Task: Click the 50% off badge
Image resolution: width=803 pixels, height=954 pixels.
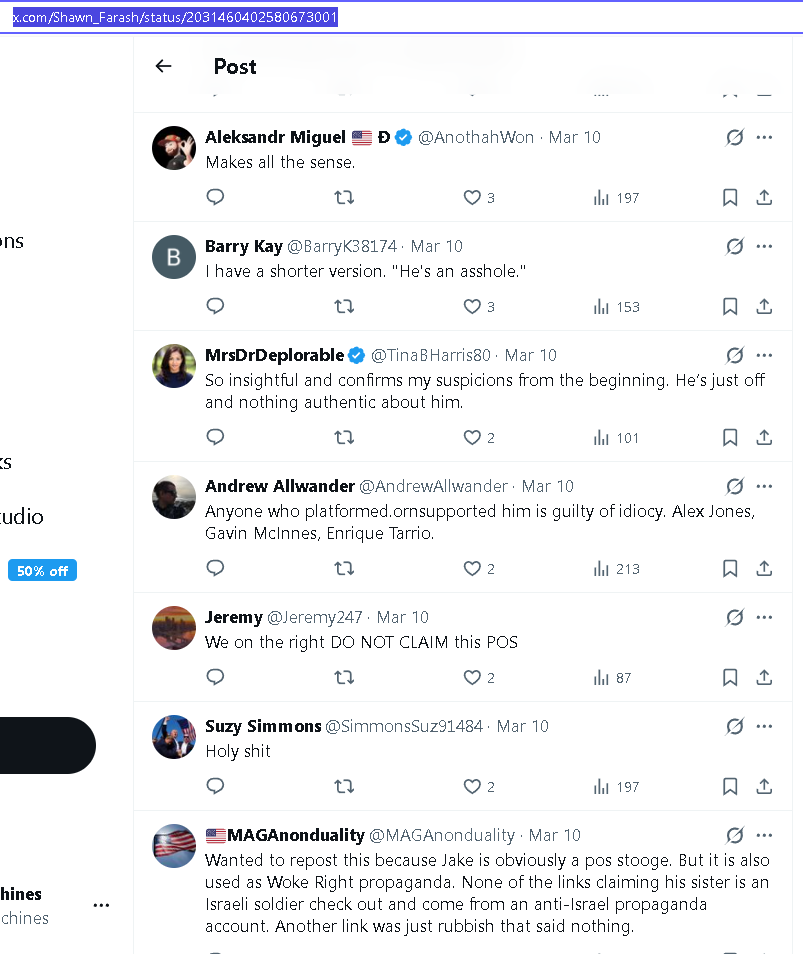Action: pyautogui.click(x=42, y=571)
